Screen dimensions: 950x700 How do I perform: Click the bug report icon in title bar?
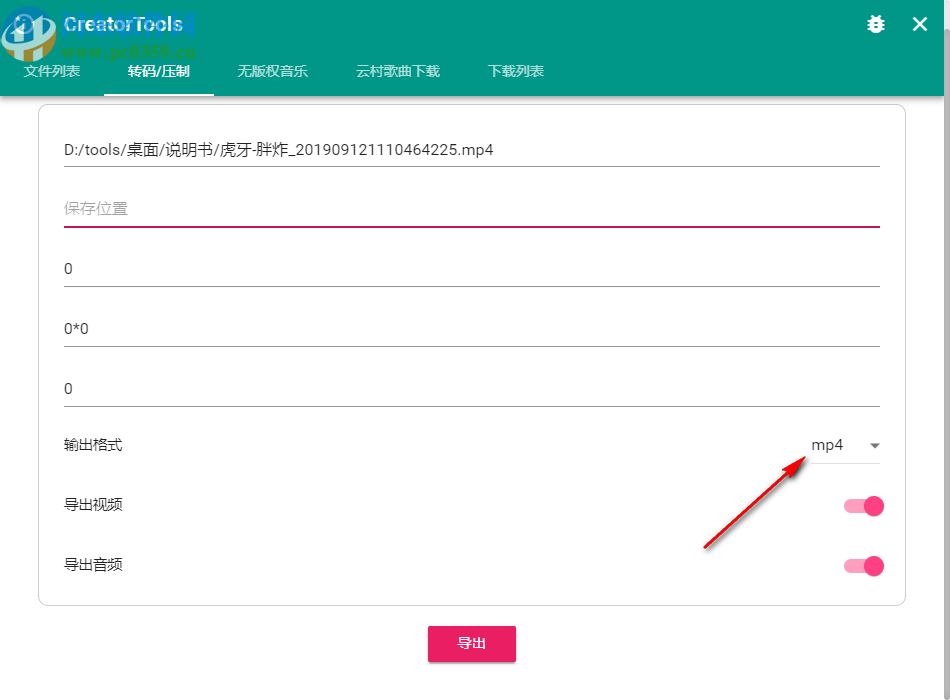pyautogui.click(x=875, y=24)
